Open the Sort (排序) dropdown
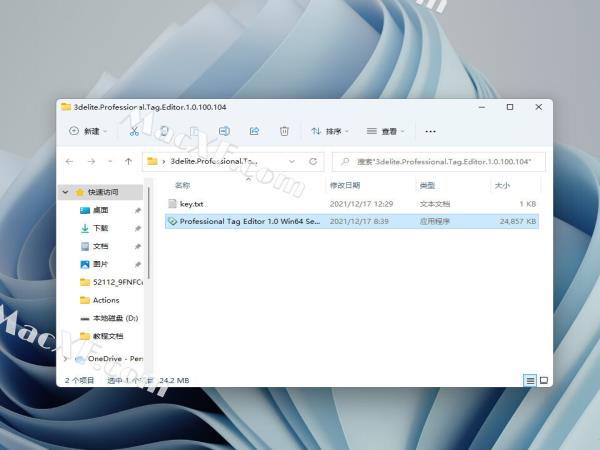 coord(329,131)
